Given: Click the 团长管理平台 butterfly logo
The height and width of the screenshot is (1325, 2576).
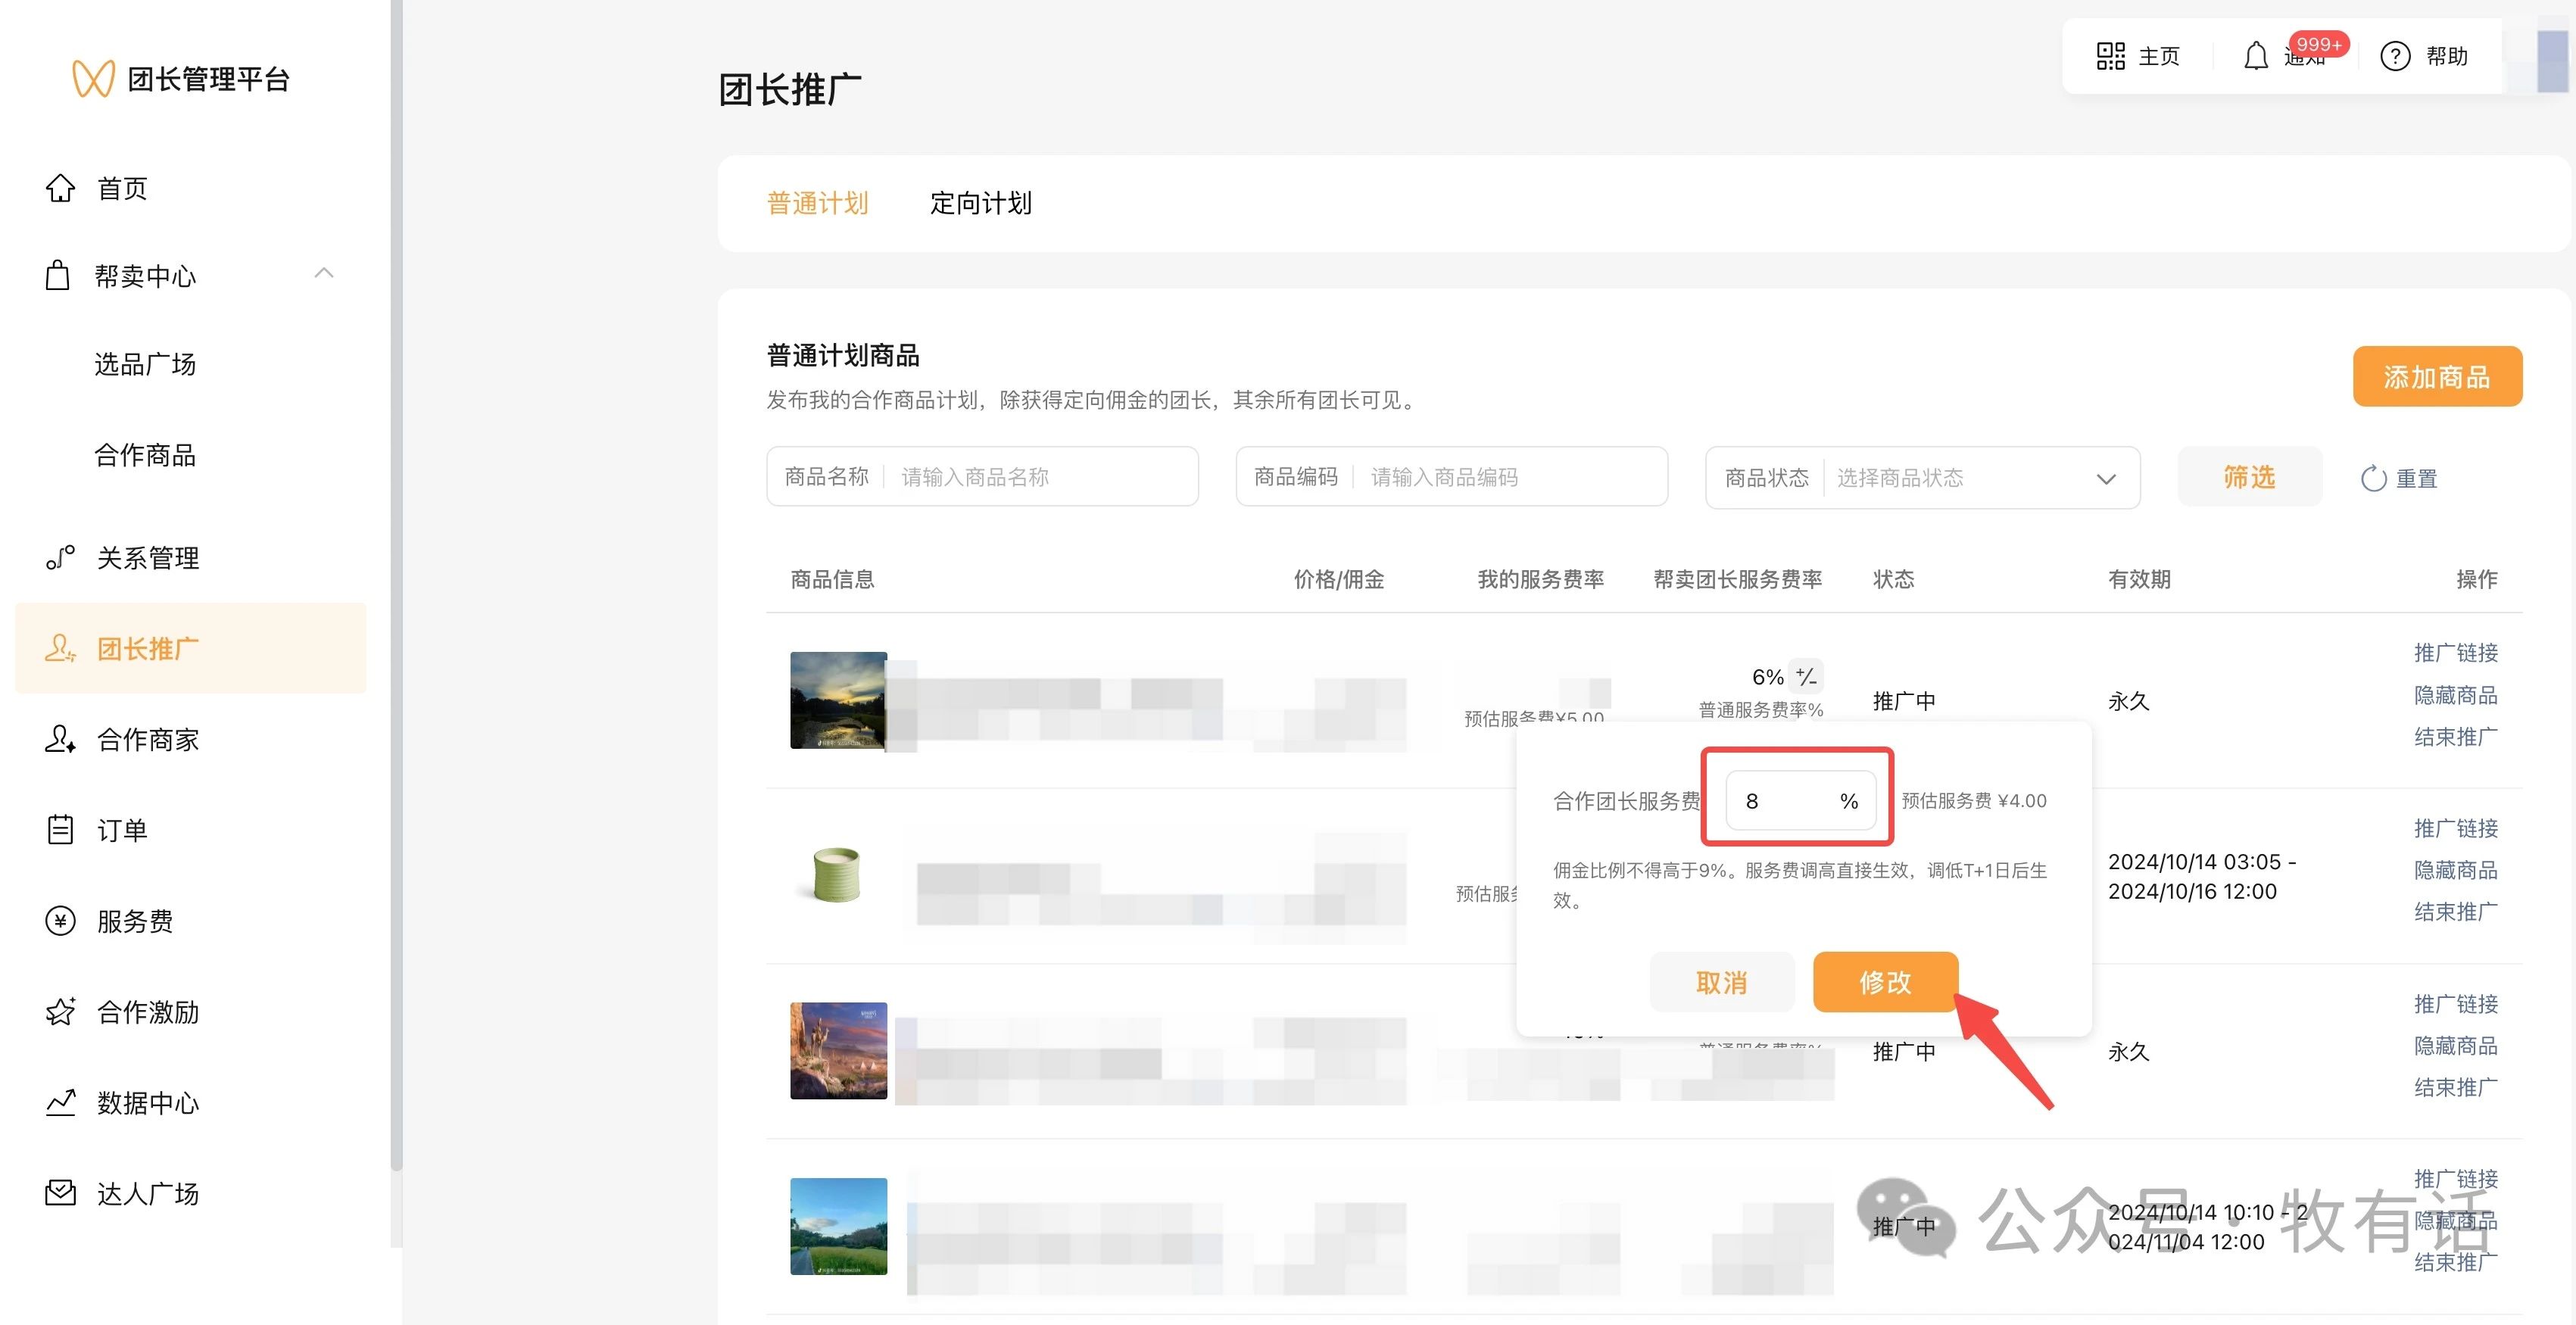Looking at the screenshot, I should pos(93,78).
